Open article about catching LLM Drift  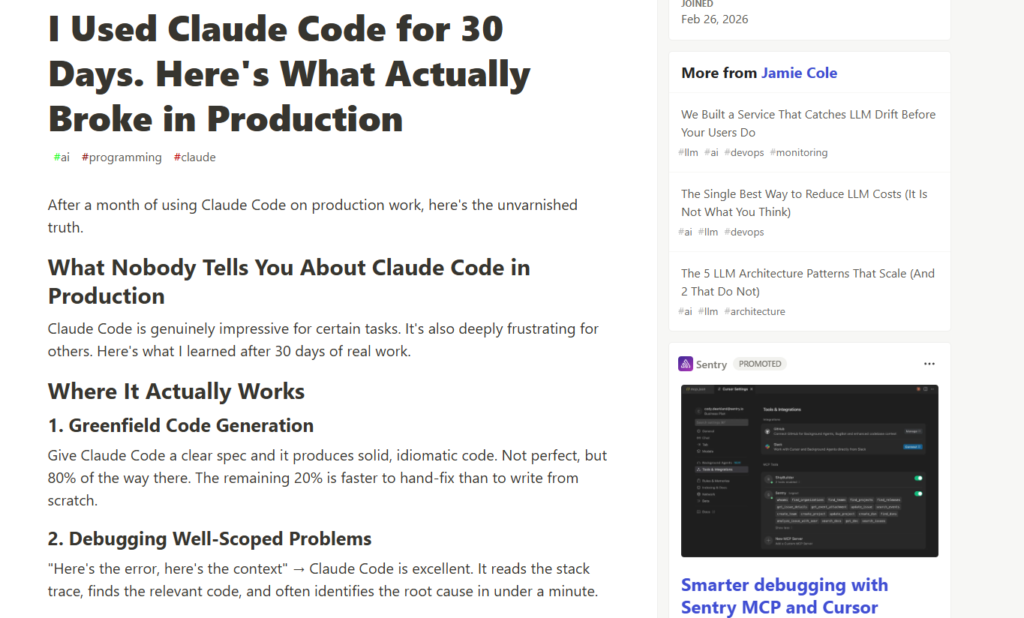[x=808, y=123]
